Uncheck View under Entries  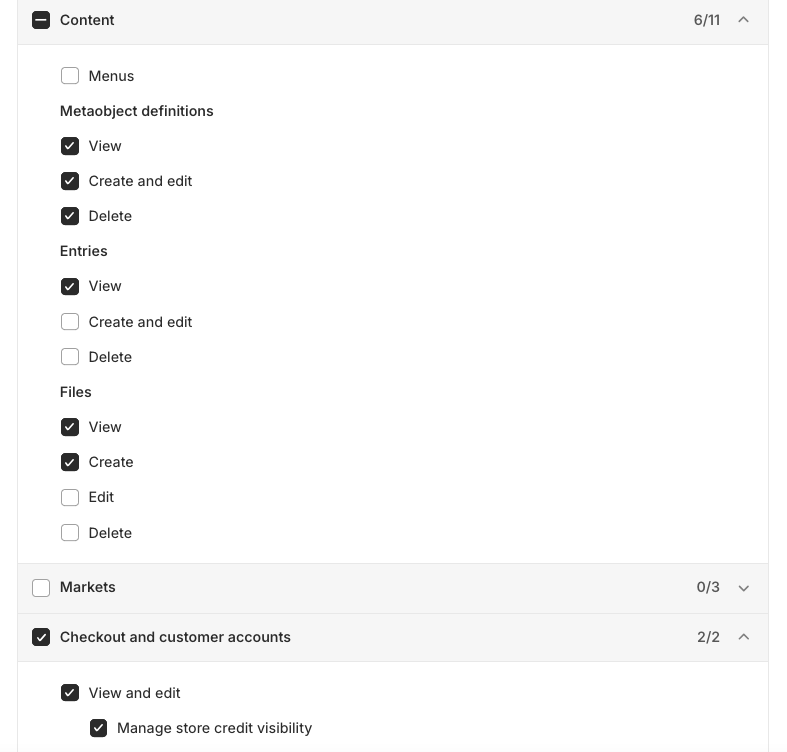tap(70, 287)
